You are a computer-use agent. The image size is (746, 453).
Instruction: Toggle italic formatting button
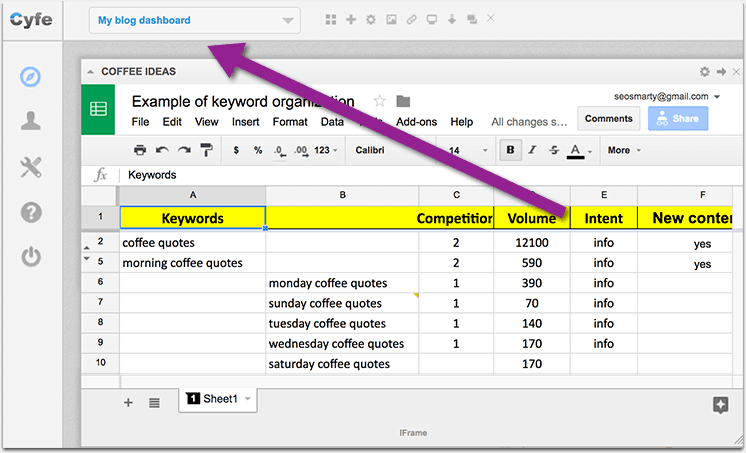coord(532,150)
